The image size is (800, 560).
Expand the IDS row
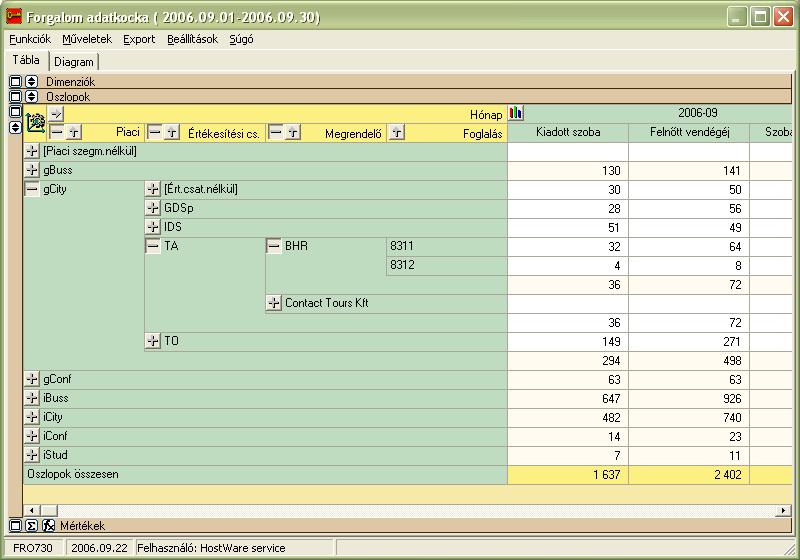pyautogui.click(x=153, y=227)
